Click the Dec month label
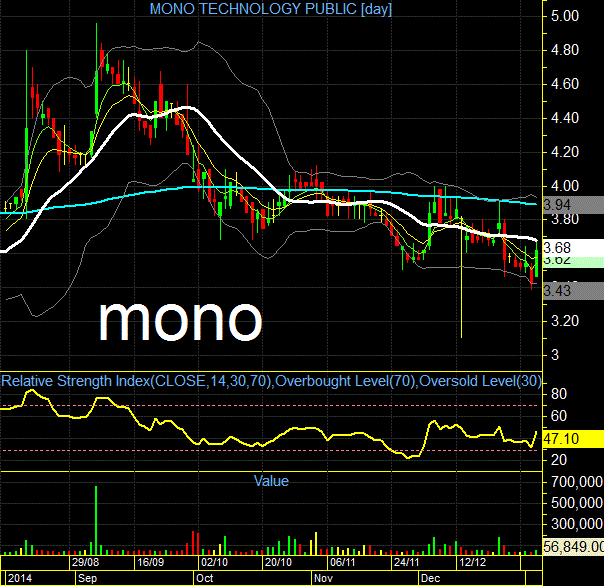Viewport: 604px width, 586px height. [x=430, y=578]
